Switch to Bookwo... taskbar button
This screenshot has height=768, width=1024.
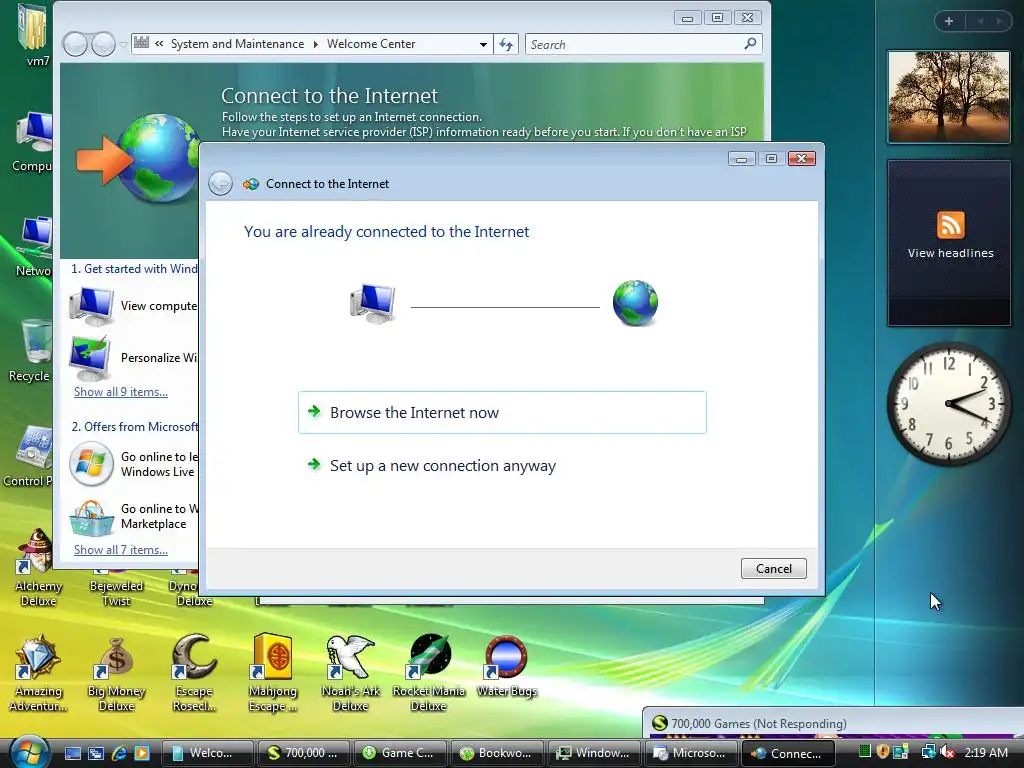click(x=496, y=753)
